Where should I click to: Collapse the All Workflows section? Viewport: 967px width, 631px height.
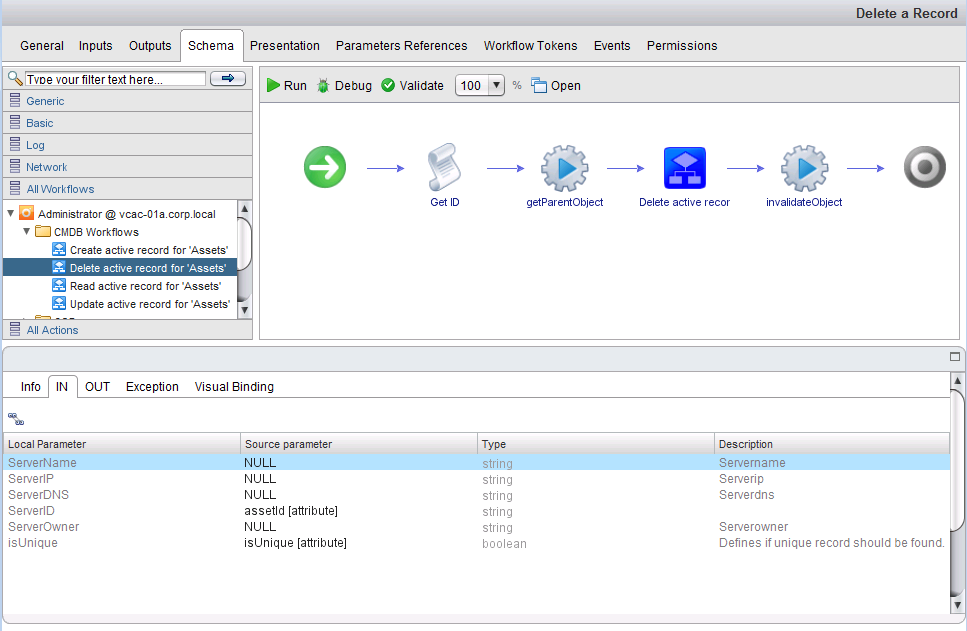128,189
